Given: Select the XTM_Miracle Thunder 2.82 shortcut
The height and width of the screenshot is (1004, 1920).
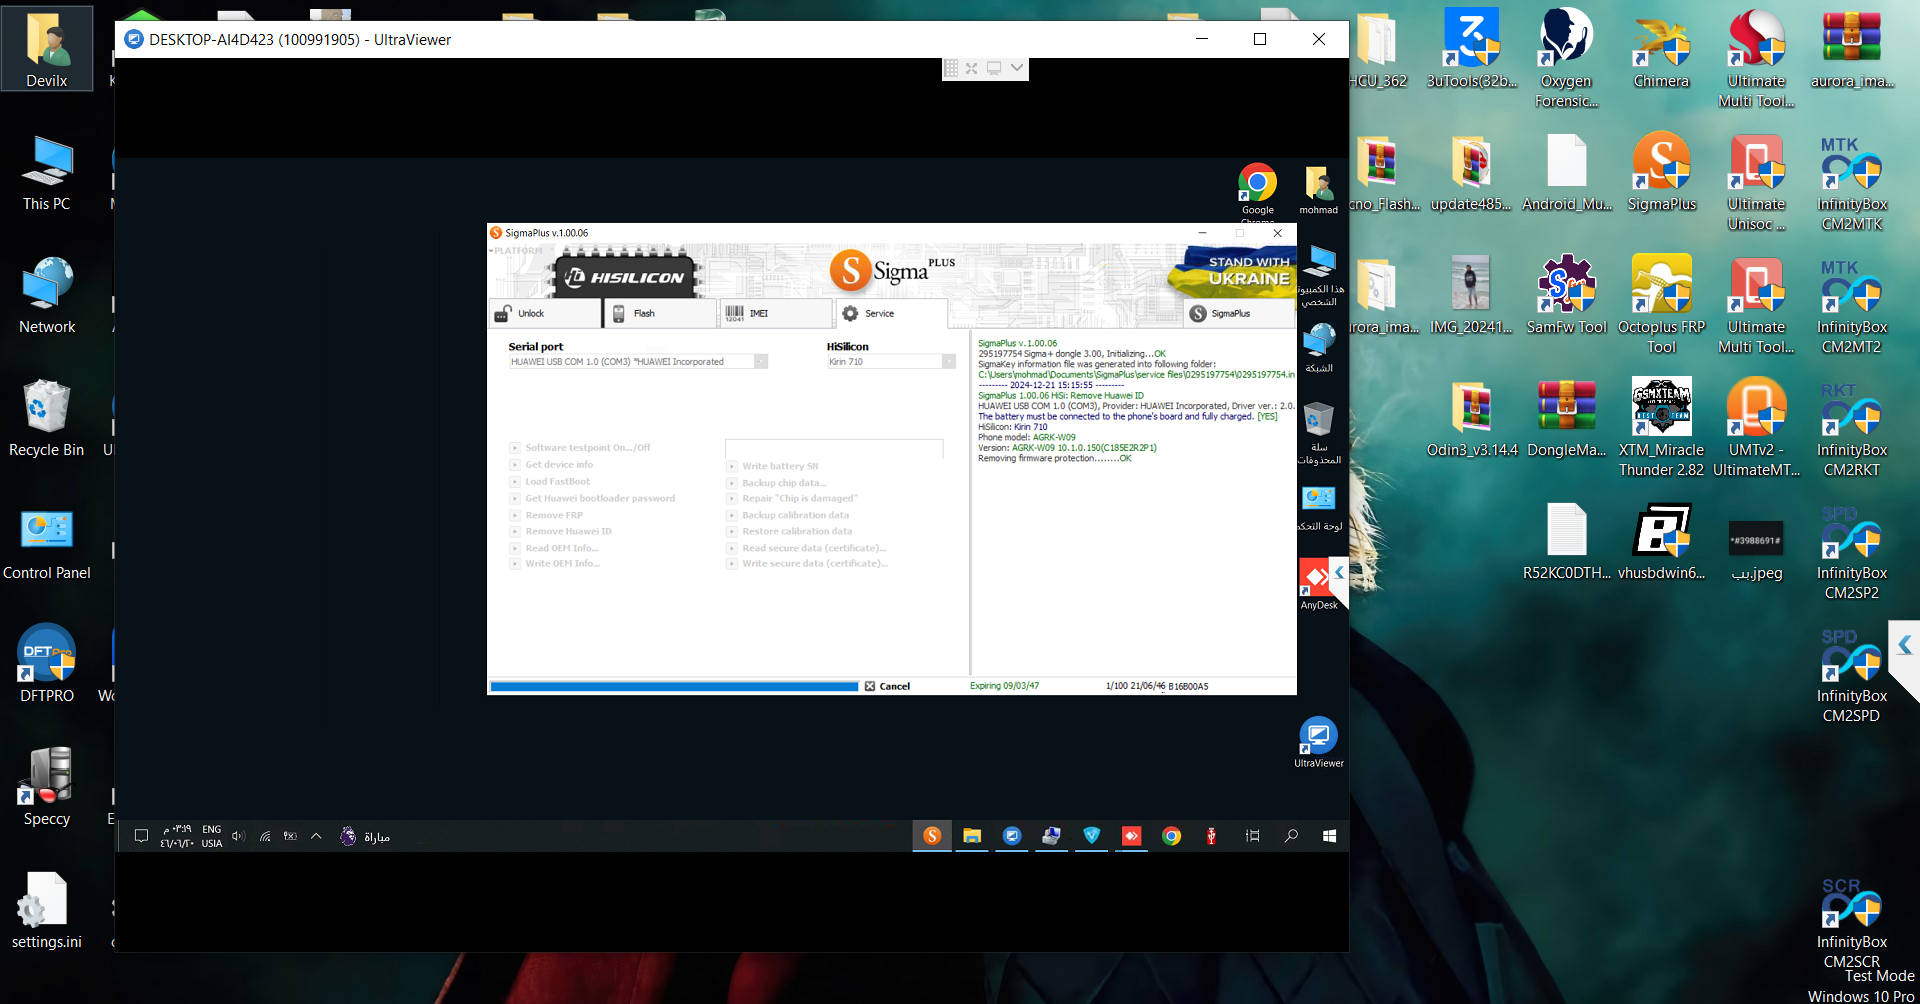Looking at the screenshot, I should coord(1661,427).
